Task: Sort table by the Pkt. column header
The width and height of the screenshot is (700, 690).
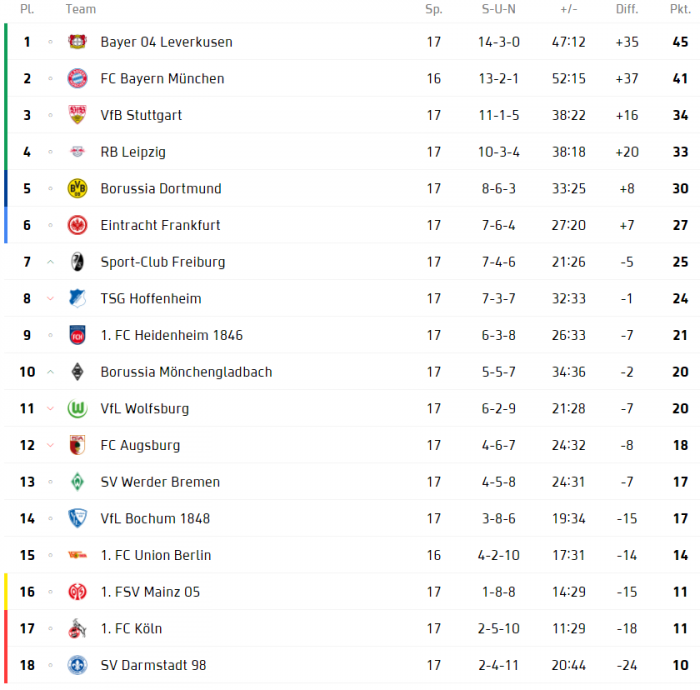Action: pos(680,9)
